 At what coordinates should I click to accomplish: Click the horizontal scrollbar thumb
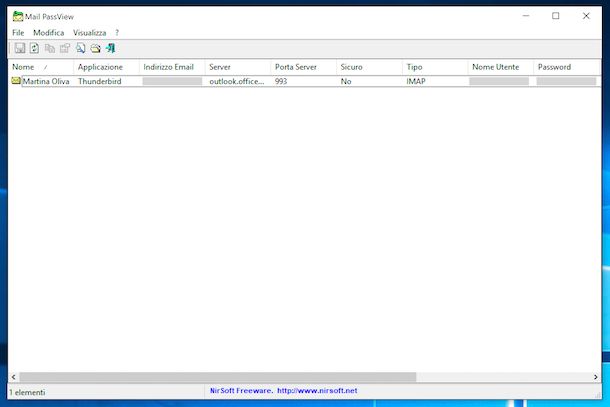[x=218, y=377]
